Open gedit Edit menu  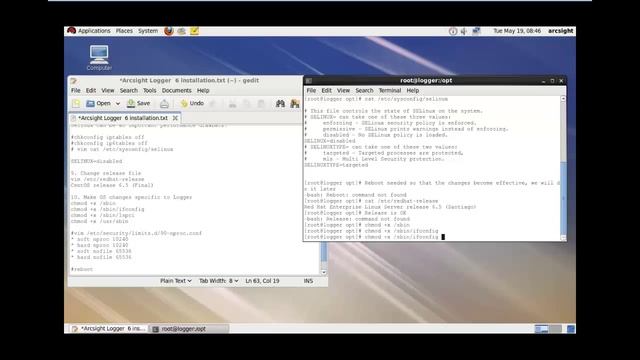tap(91, 91)
